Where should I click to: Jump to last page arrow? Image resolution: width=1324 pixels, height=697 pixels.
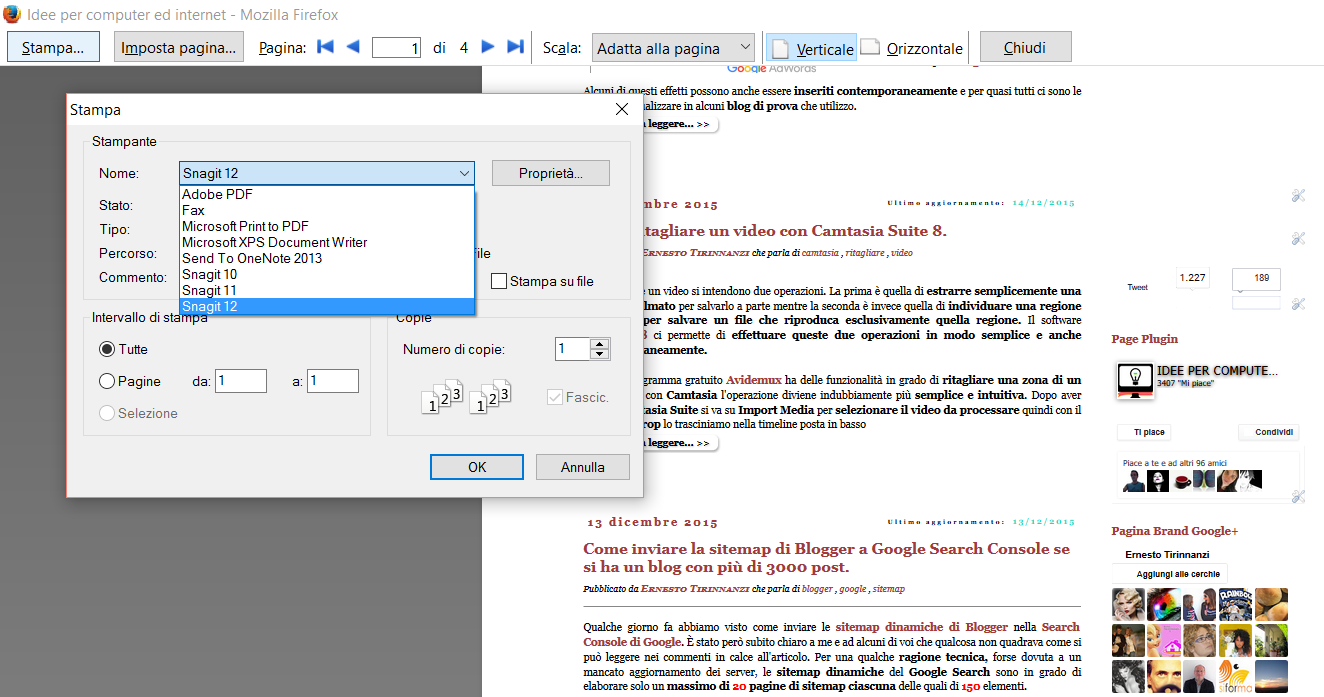(x=516, y=47)
